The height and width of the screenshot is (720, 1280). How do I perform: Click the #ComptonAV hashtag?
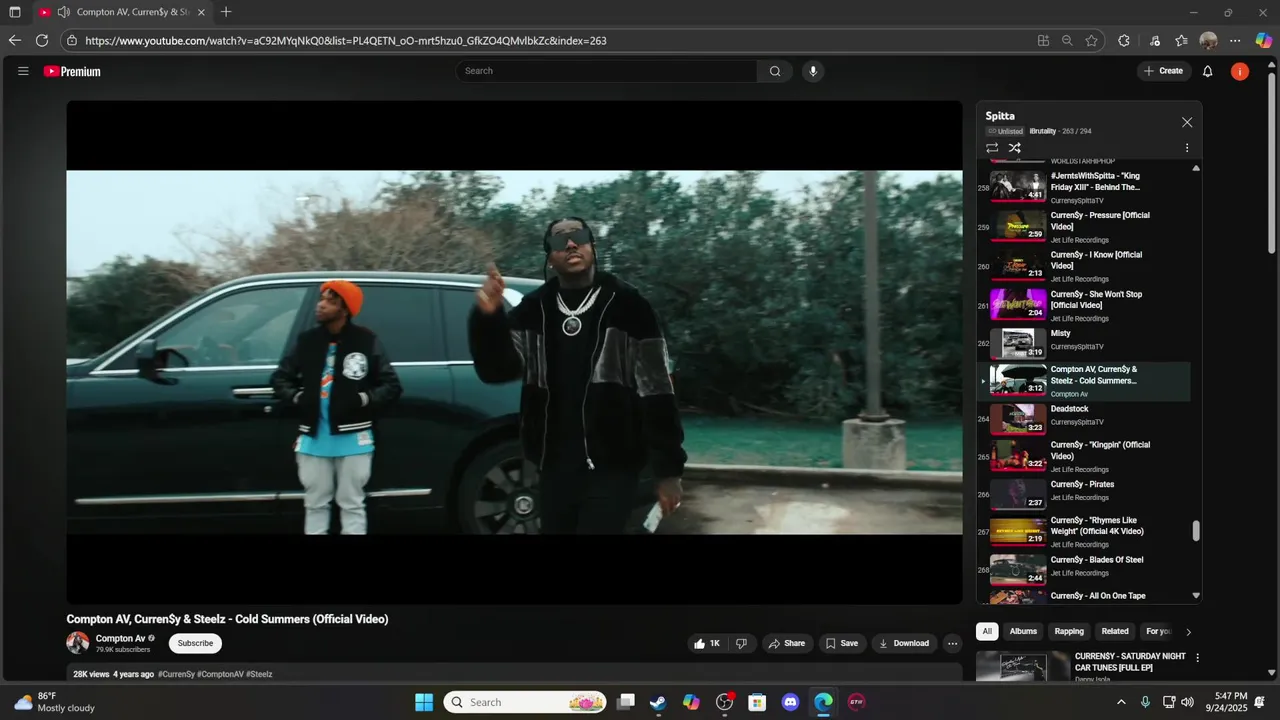click(220, 675)
